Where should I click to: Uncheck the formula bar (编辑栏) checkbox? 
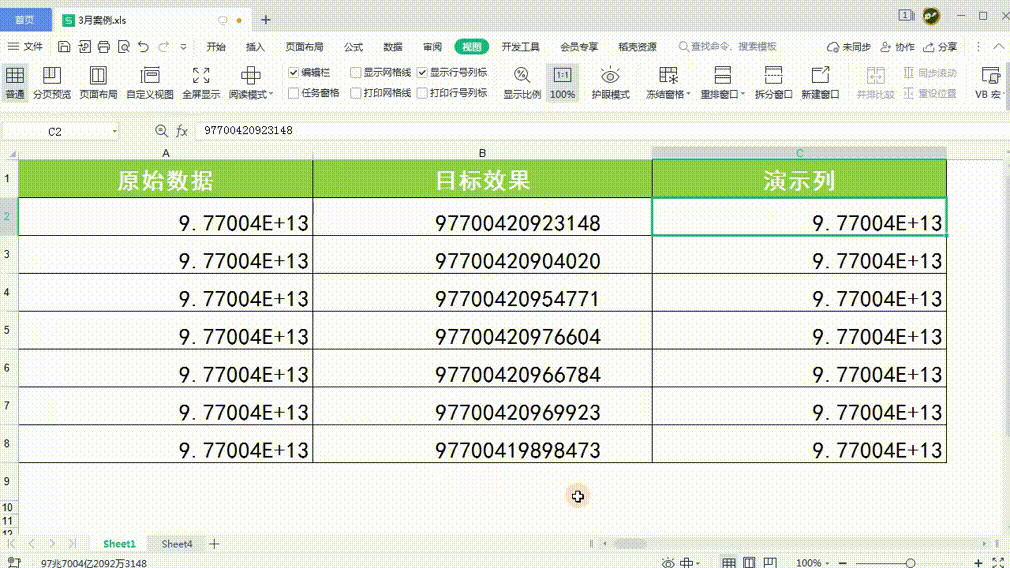[x=294, y=73]
